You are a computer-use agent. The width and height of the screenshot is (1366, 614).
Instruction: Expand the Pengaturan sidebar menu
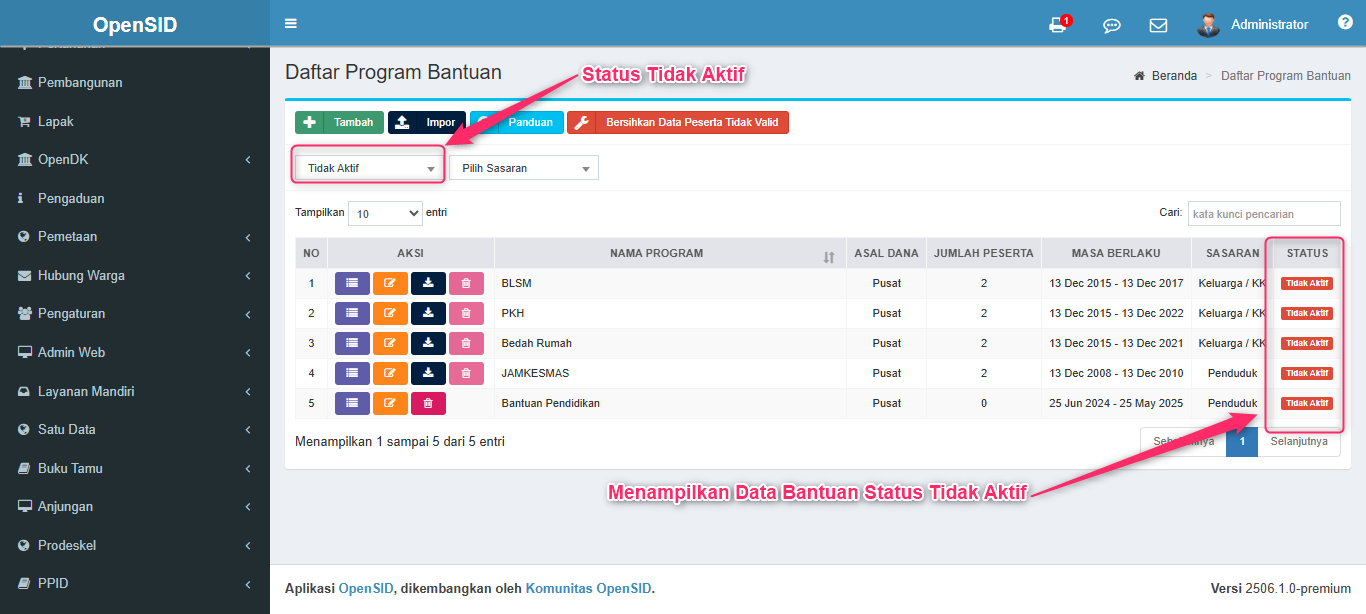(x=135, y=314)
